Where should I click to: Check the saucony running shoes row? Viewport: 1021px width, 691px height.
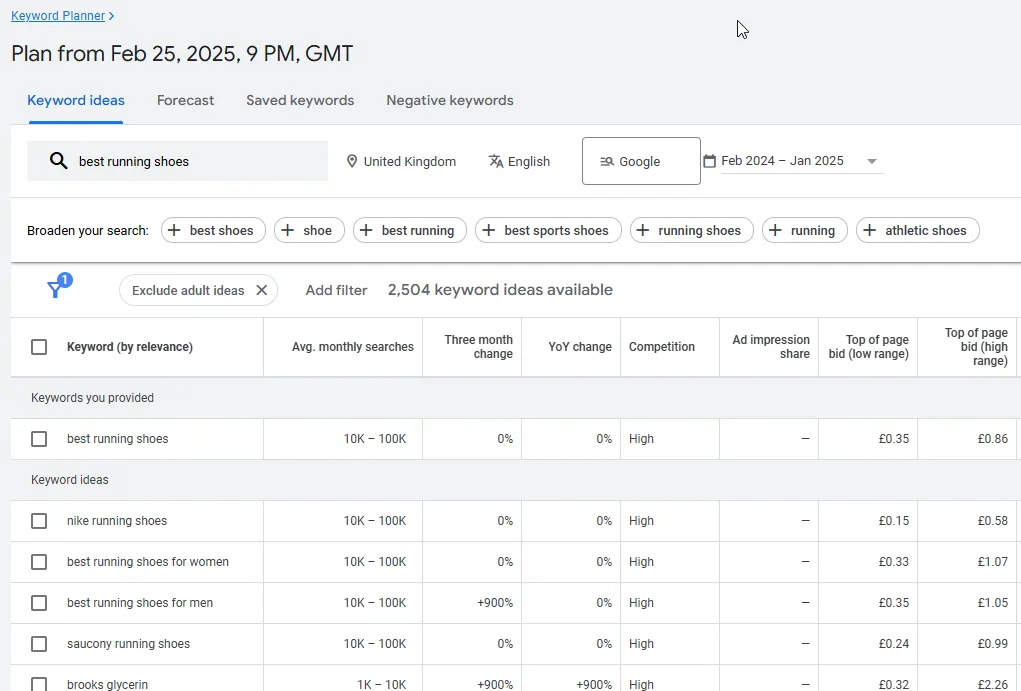[39, 643]
